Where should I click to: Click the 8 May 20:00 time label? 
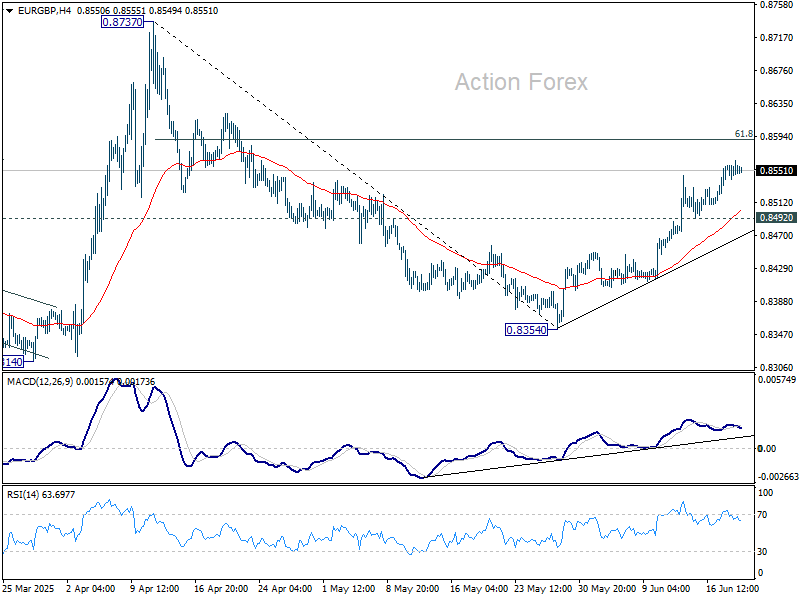coord(412,589)
